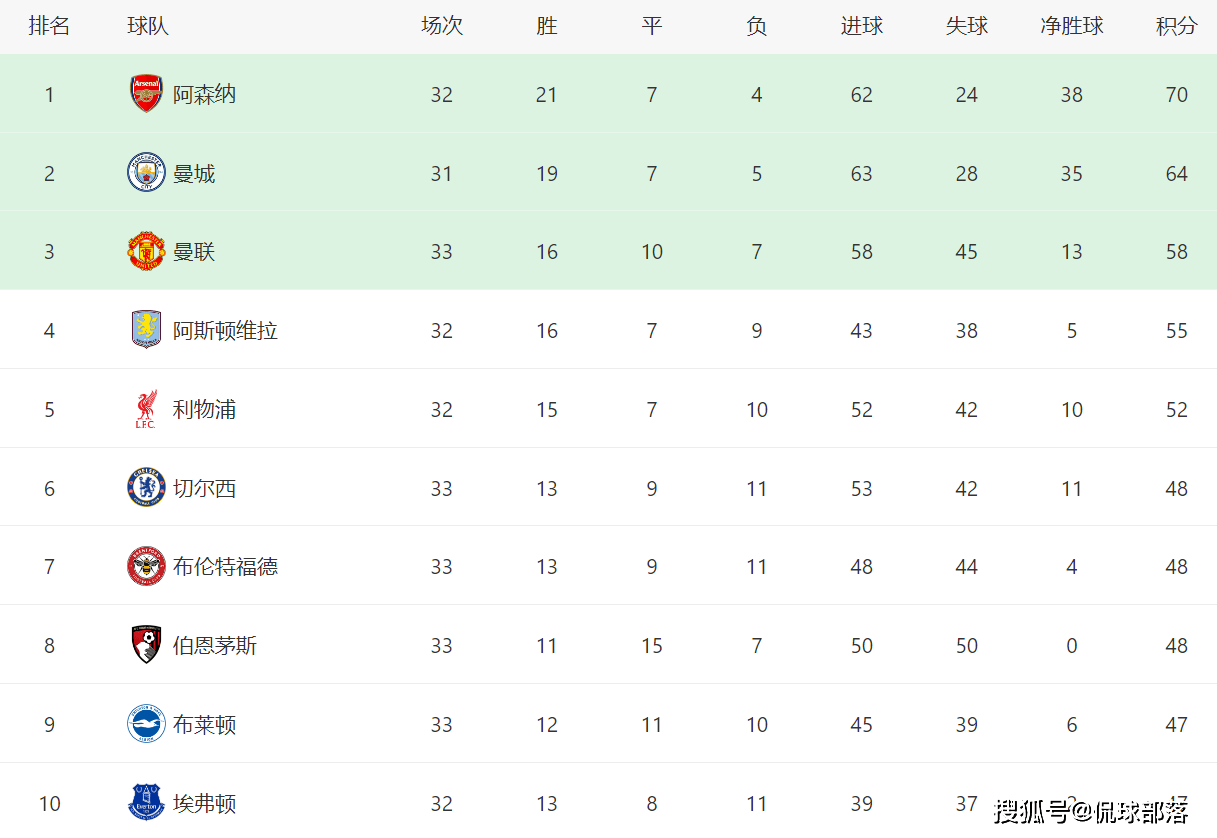Open the 布伦特福德 team link

tap(225, 567)
